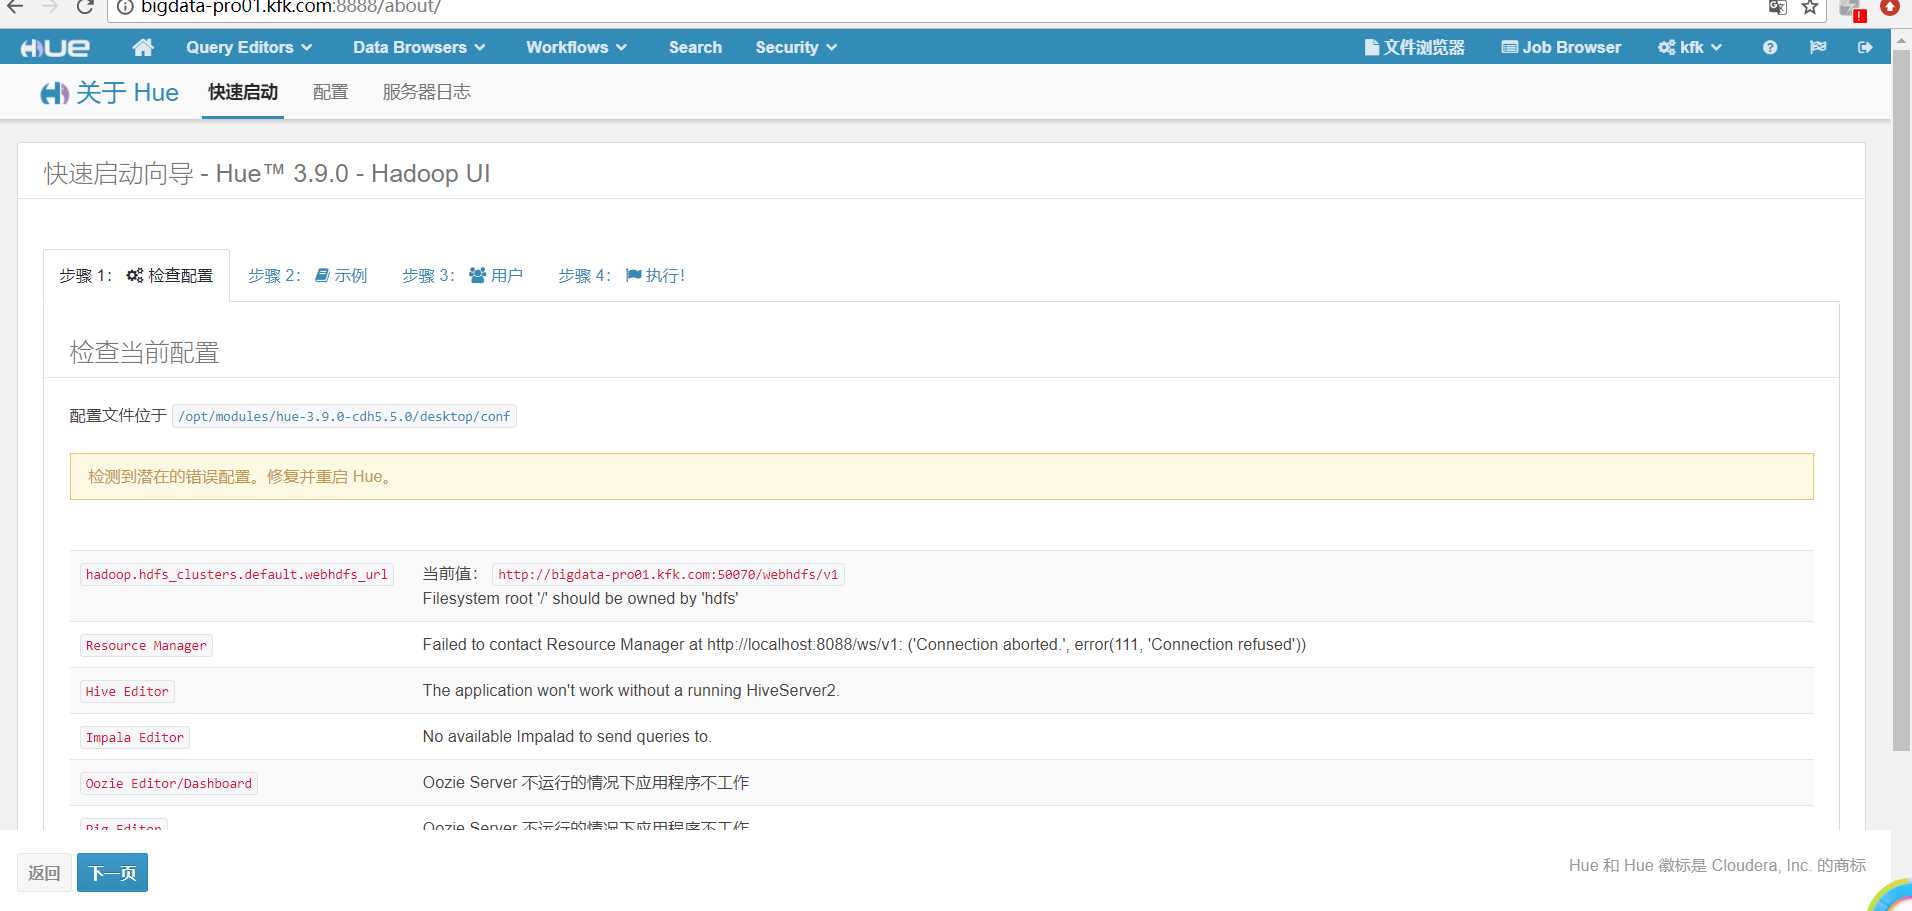The width and height of the screenshot is (1912, 911).
Task: Reload the page in the browser
Action: click(85, 8)
